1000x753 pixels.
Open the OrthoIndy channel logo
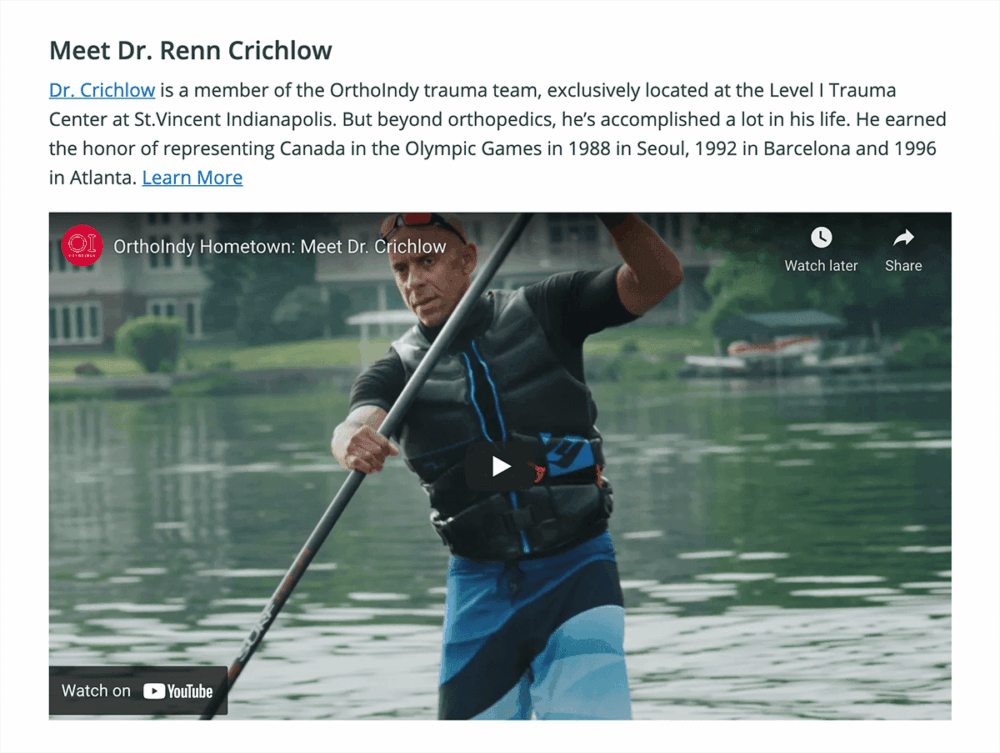(81, 246)
